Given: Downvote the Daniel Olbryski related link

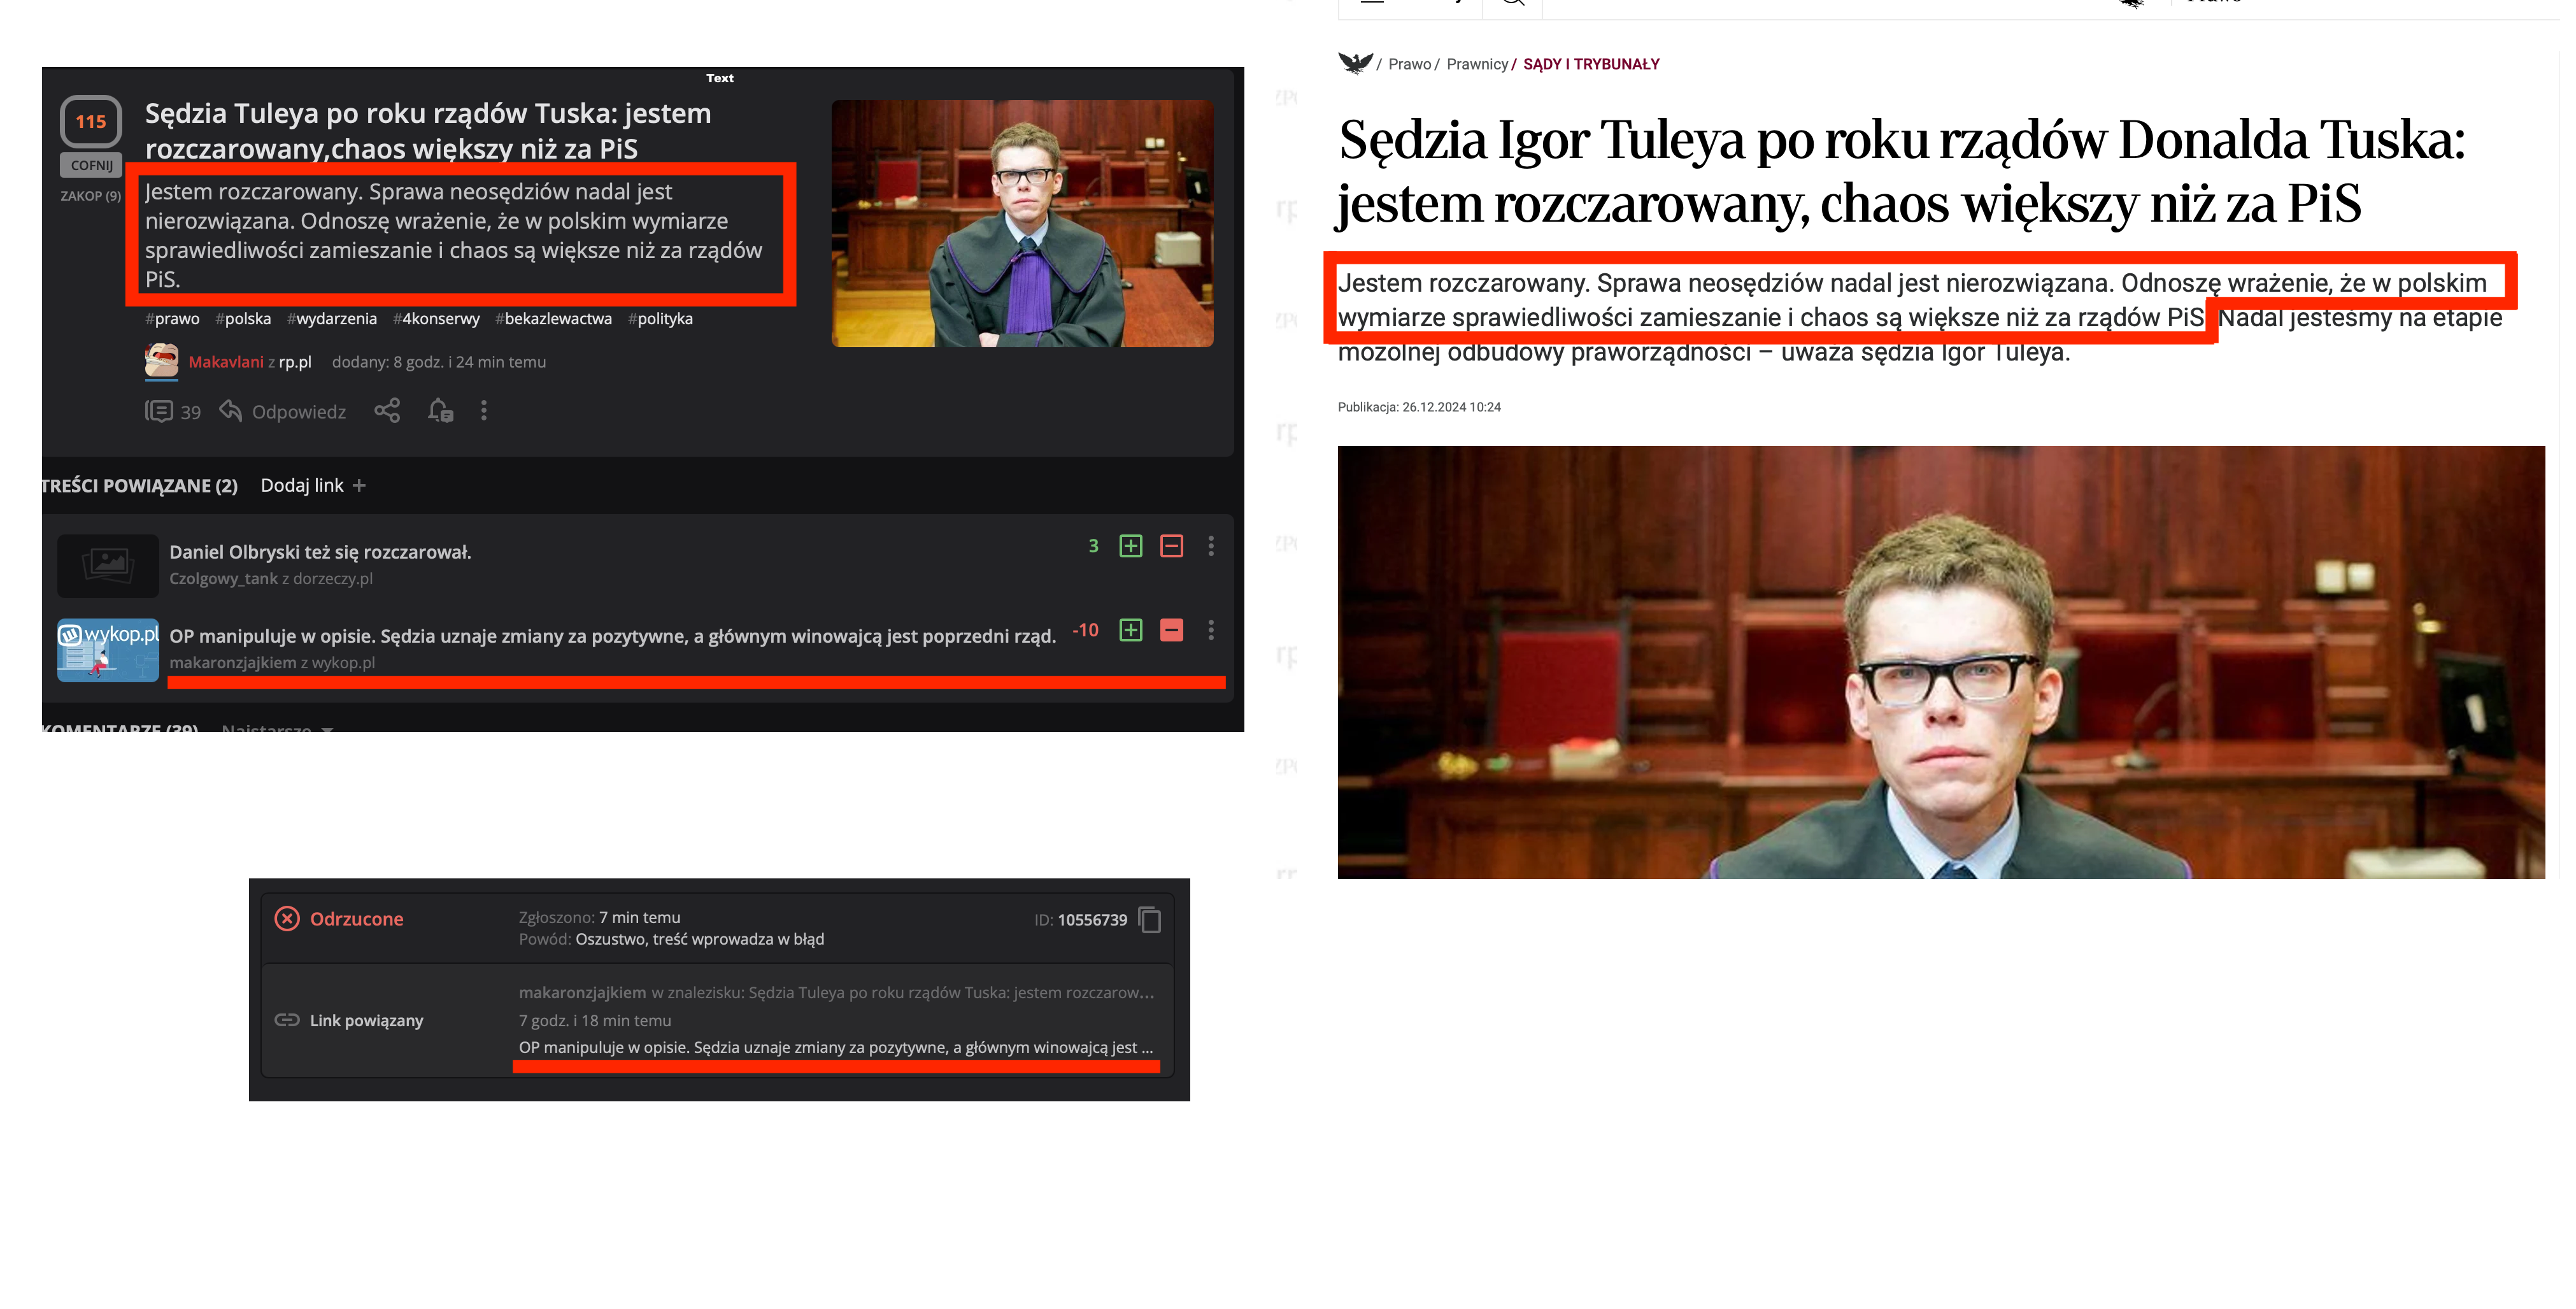Looking at the screenshot, I should point(1171,546).
